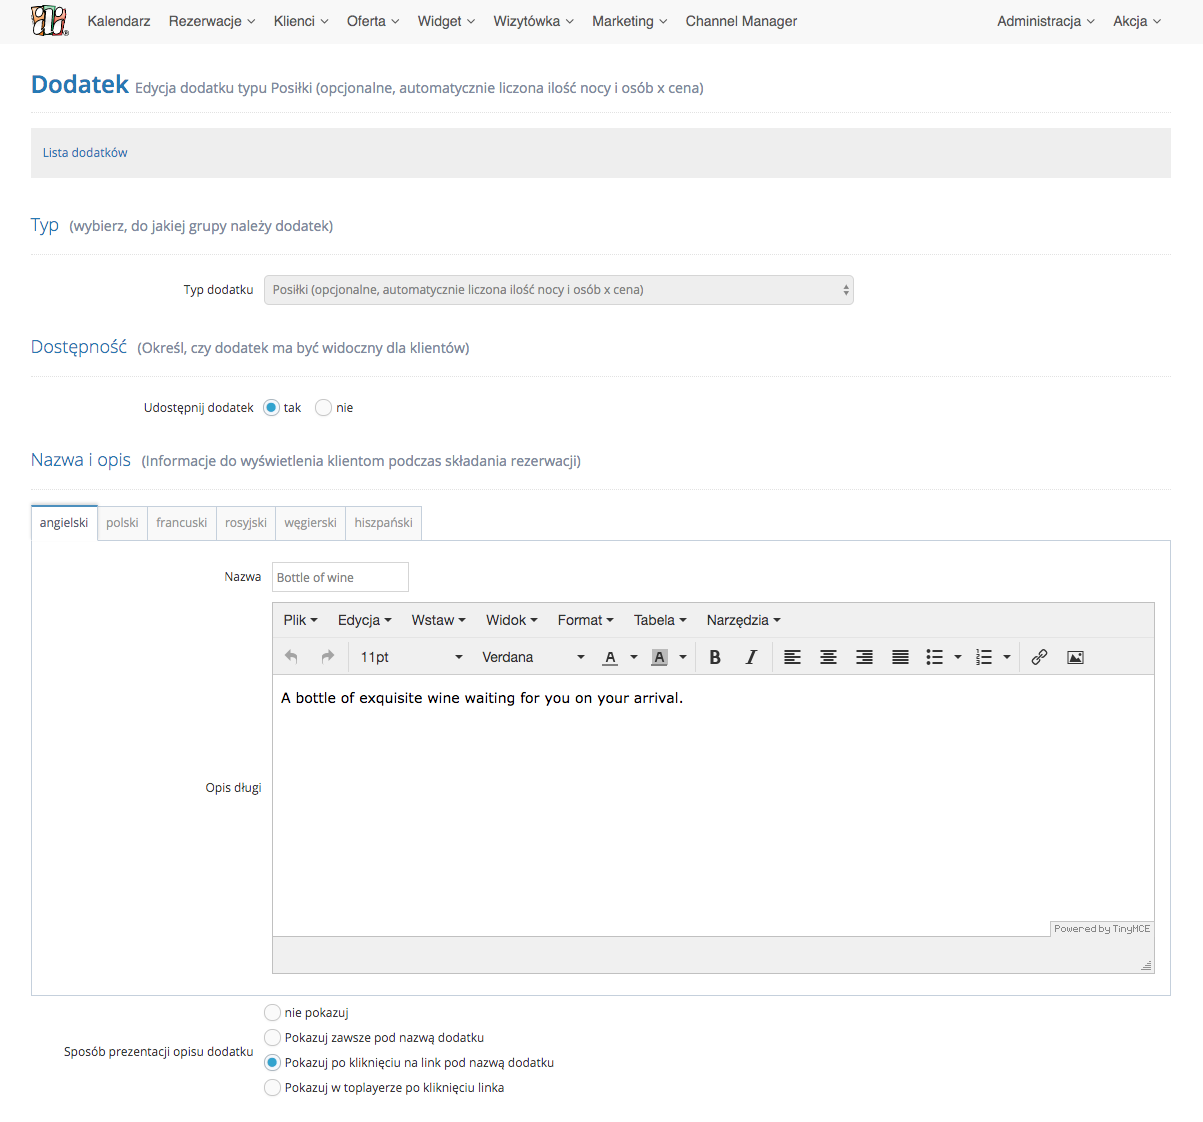Click the 'Nazwa' field with Bottle of wine

coord(340,577)
